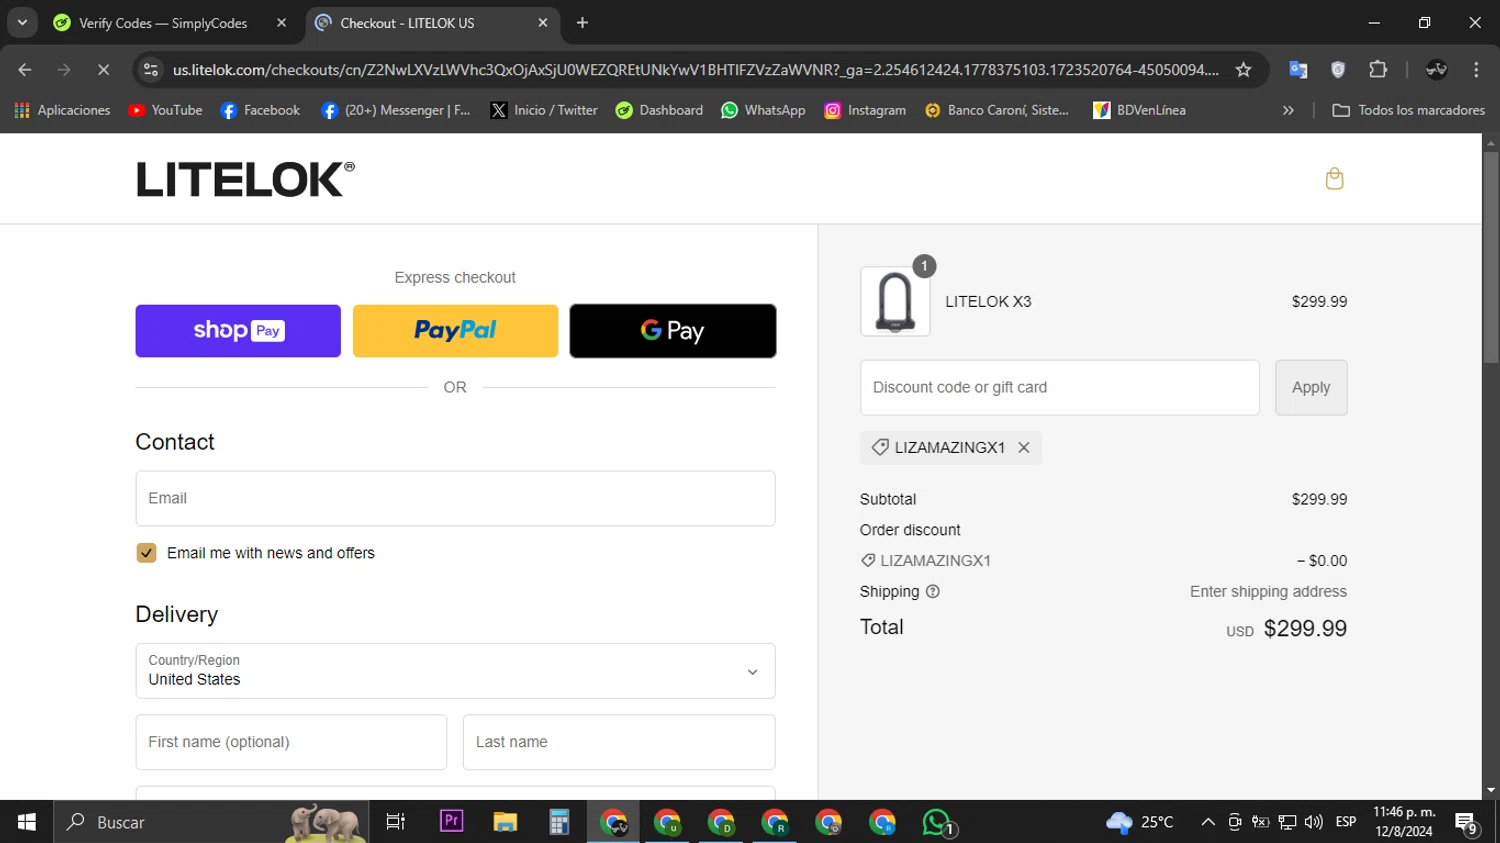Open the tab search dropdown arrow
Viewport: 1500px width, 843px height.
[22, 23]
